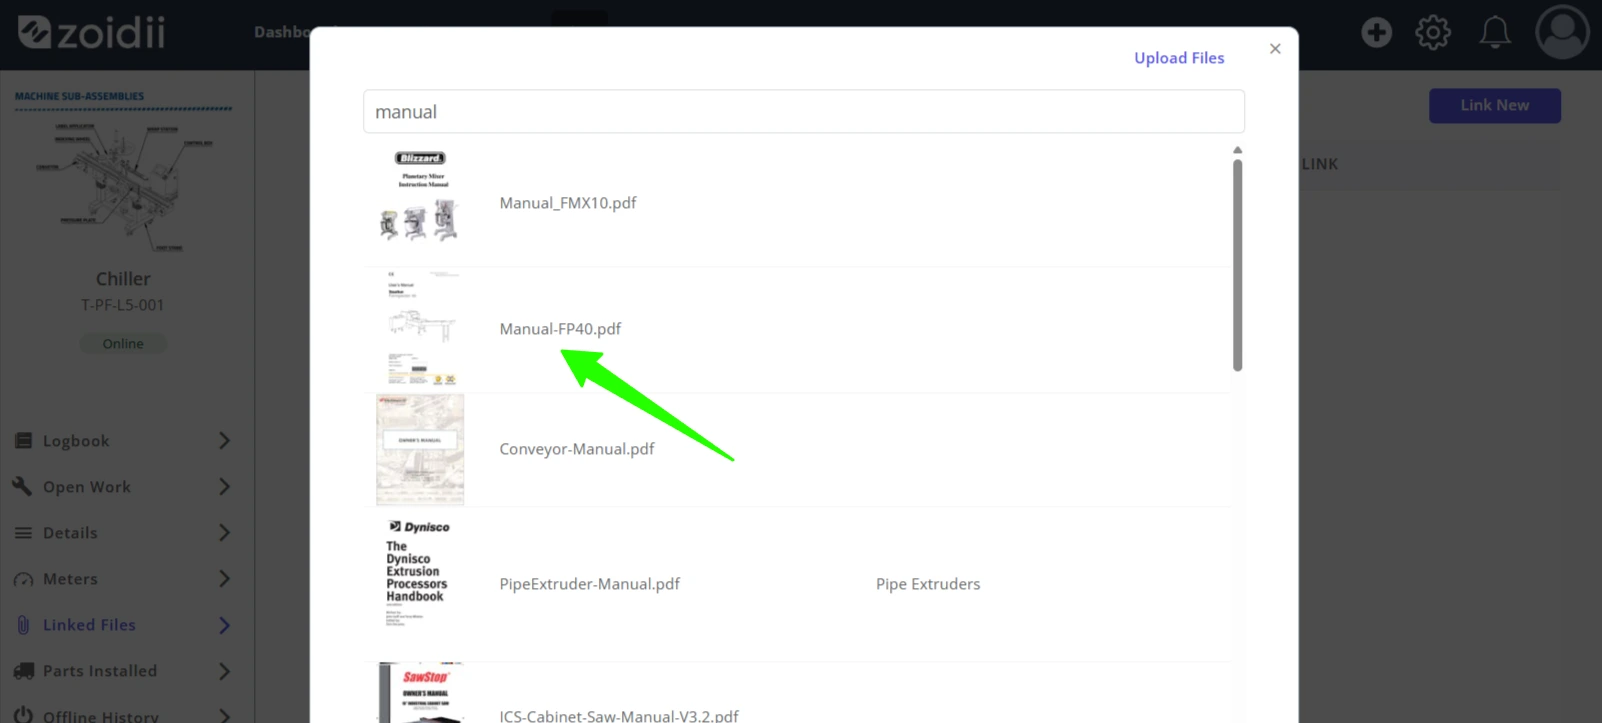Click the Details list icon

point(23,533)
